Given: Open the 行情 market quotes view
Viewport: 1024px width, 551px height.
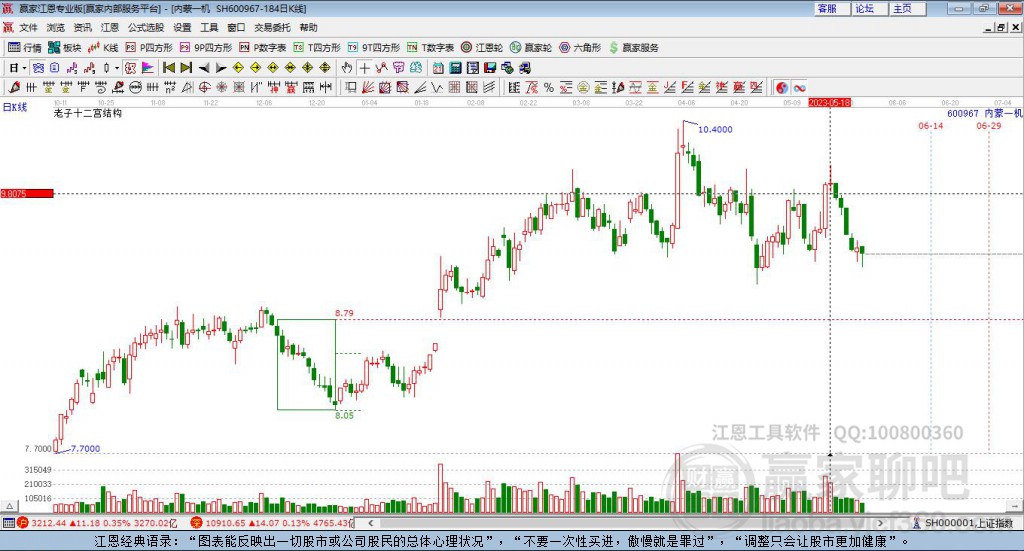Looking at the screenshot, I should click(24, 48).
